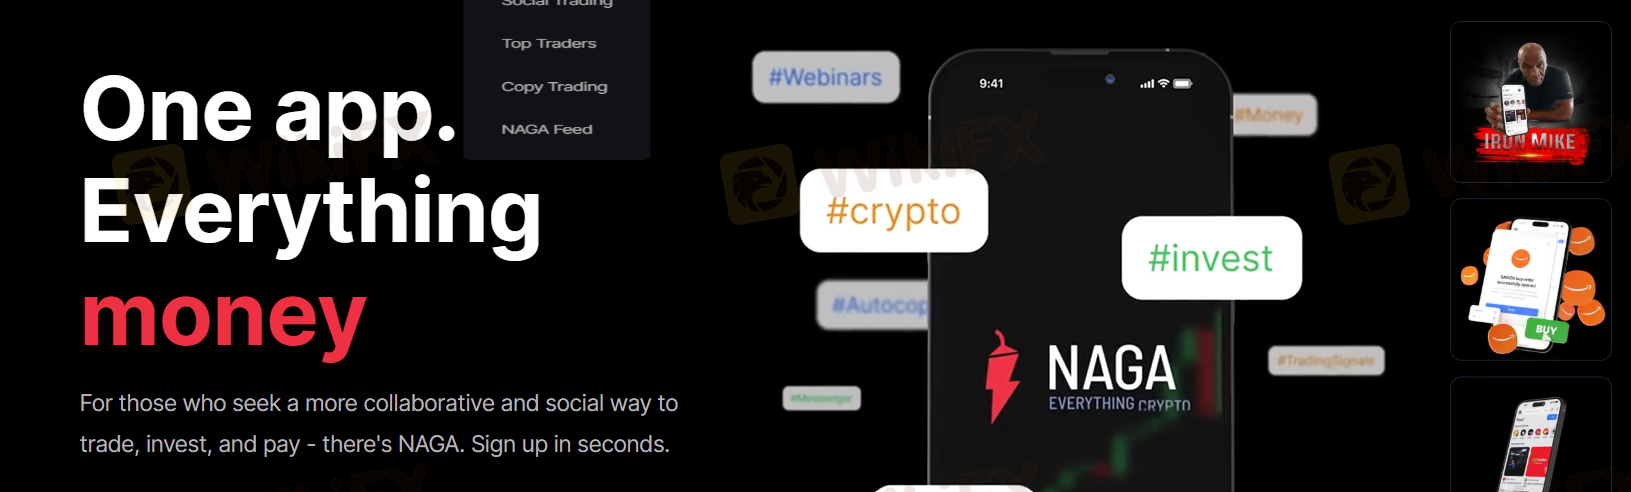Click the red money headline word
The width and height of the screenshot is (1631, 492).
point(224,317)
